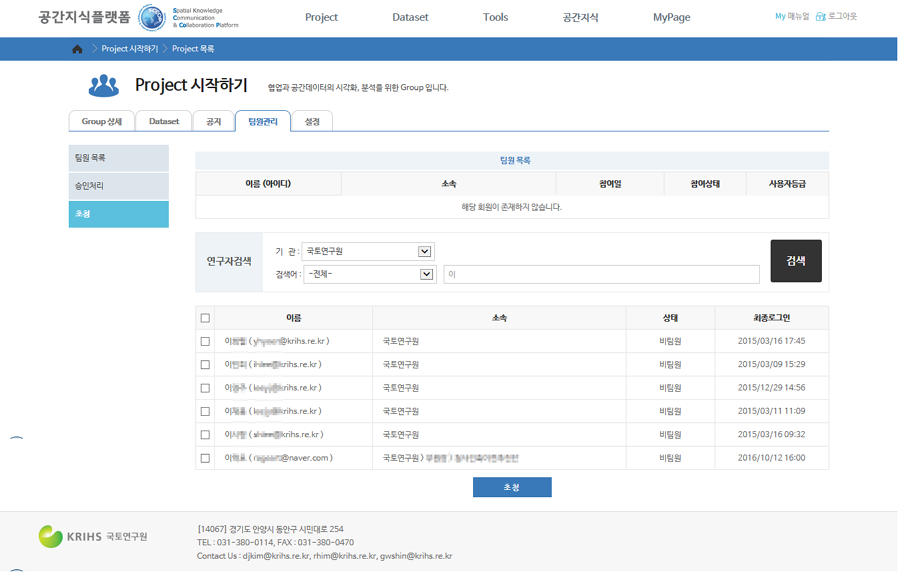900x574 pixels.
Task: Click the KRIHS green logo in footer
Action: click(51, 537)
